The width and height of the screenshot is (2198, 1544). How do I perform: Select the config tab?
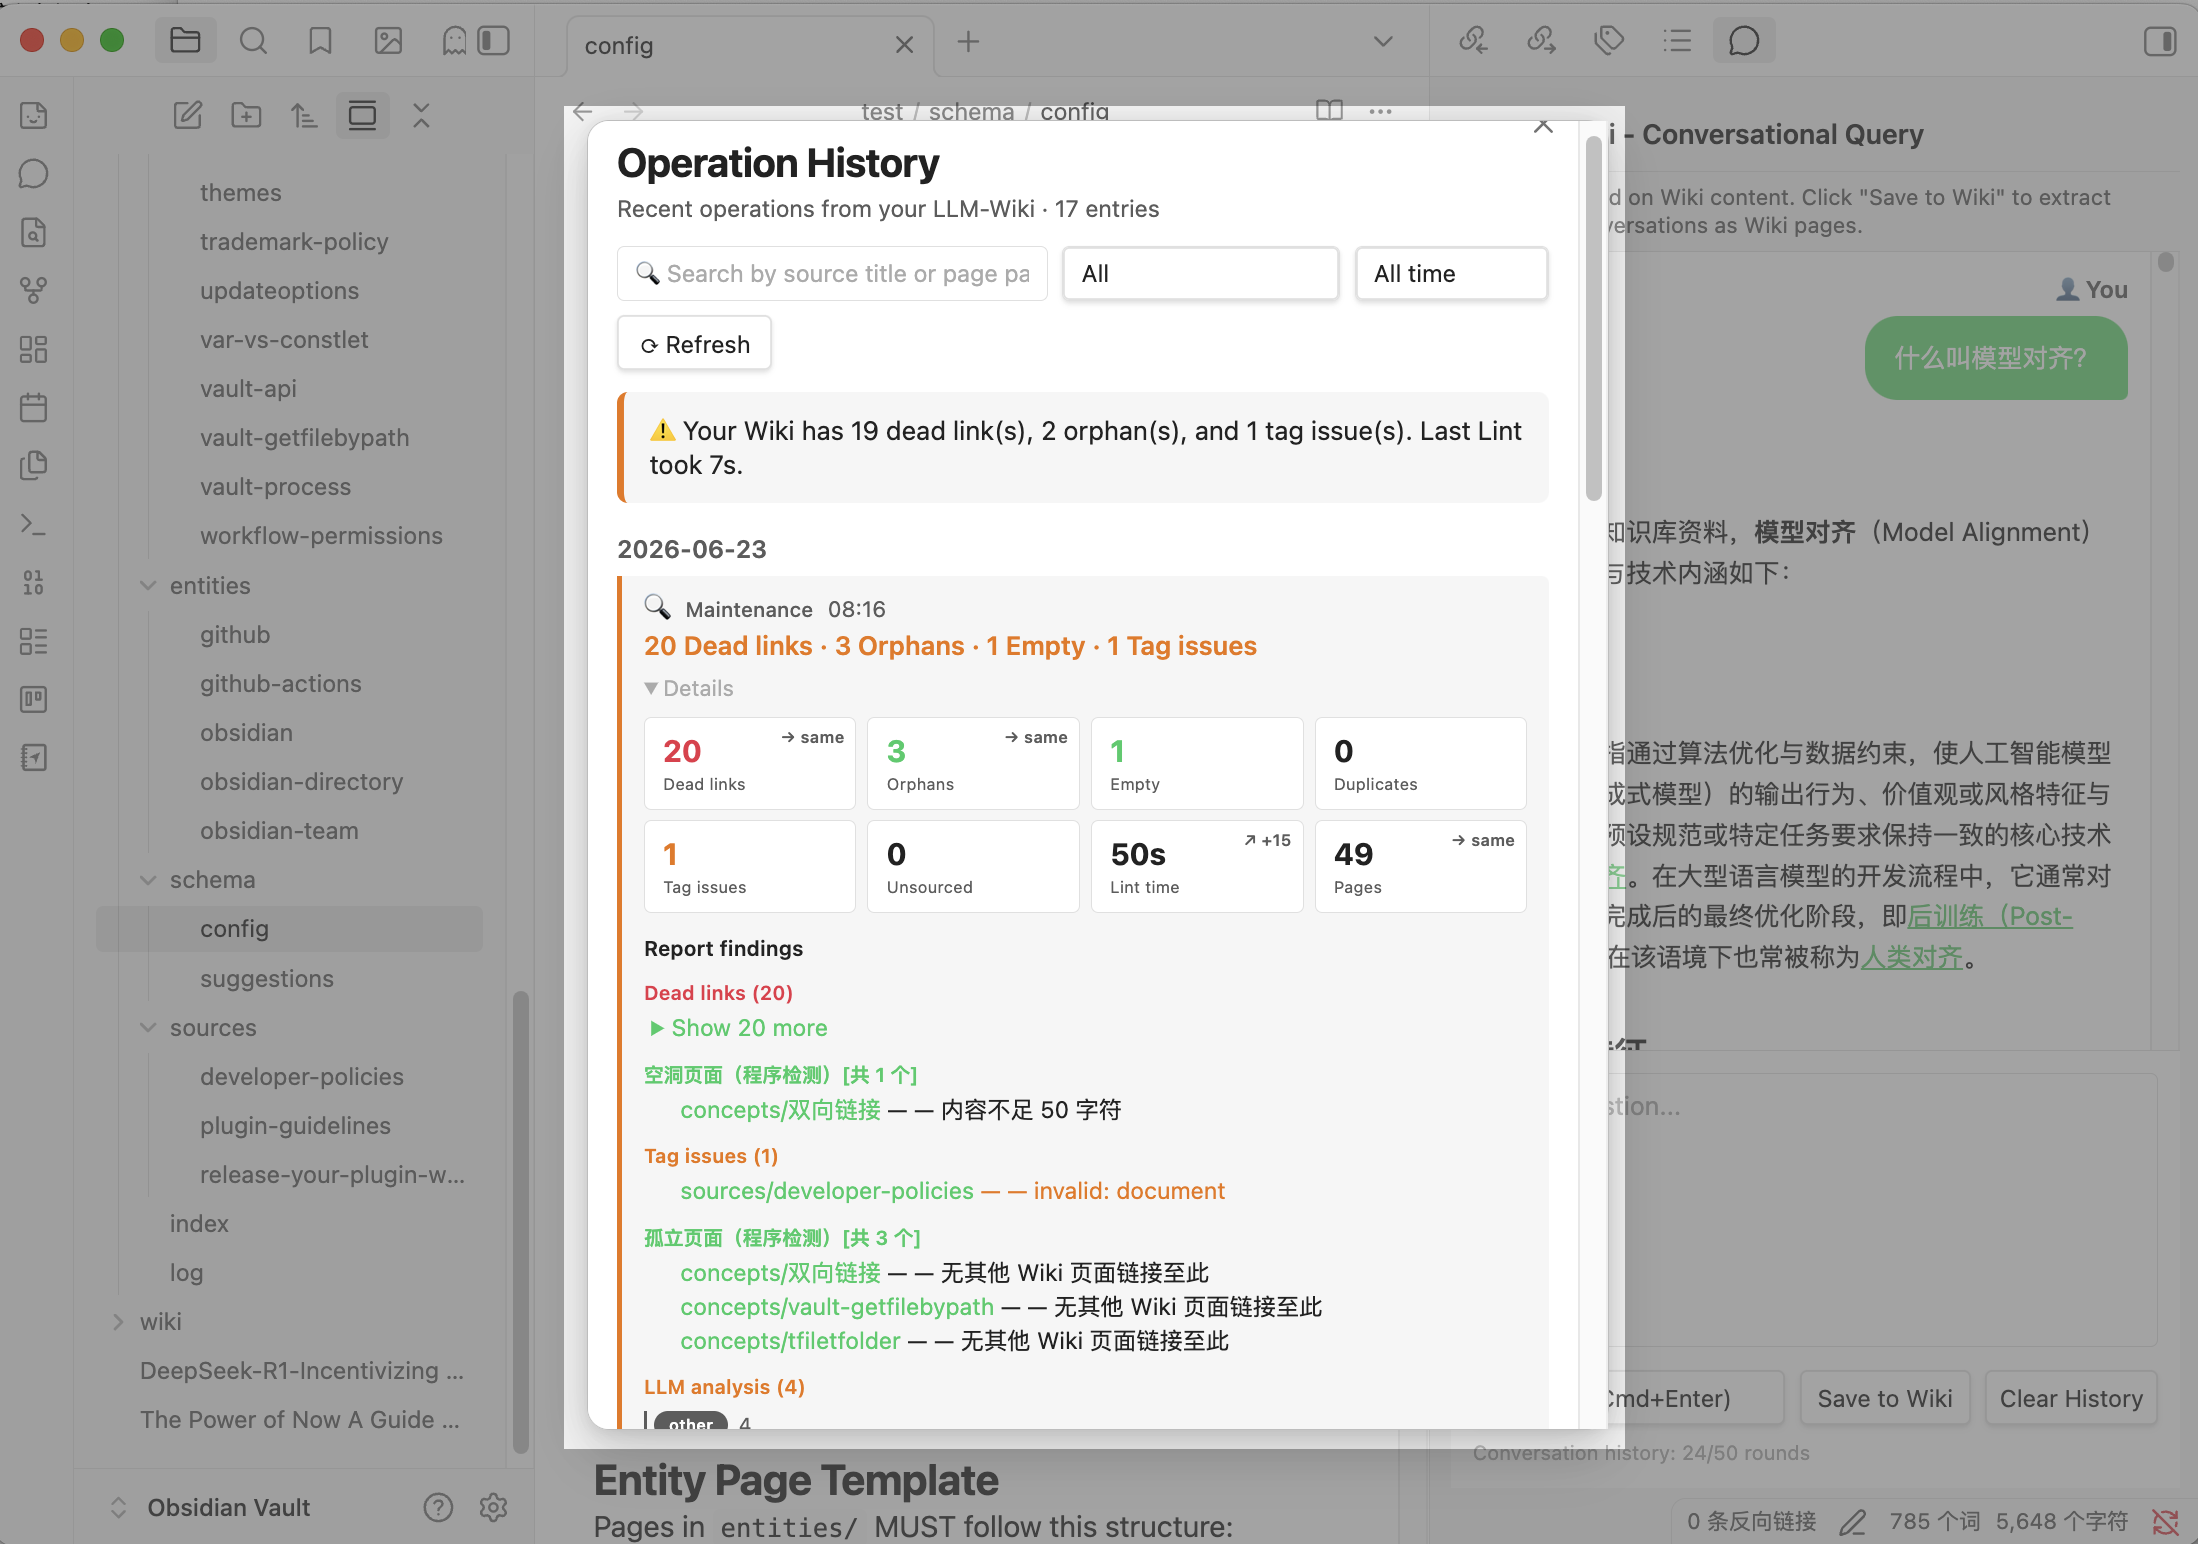750,45
